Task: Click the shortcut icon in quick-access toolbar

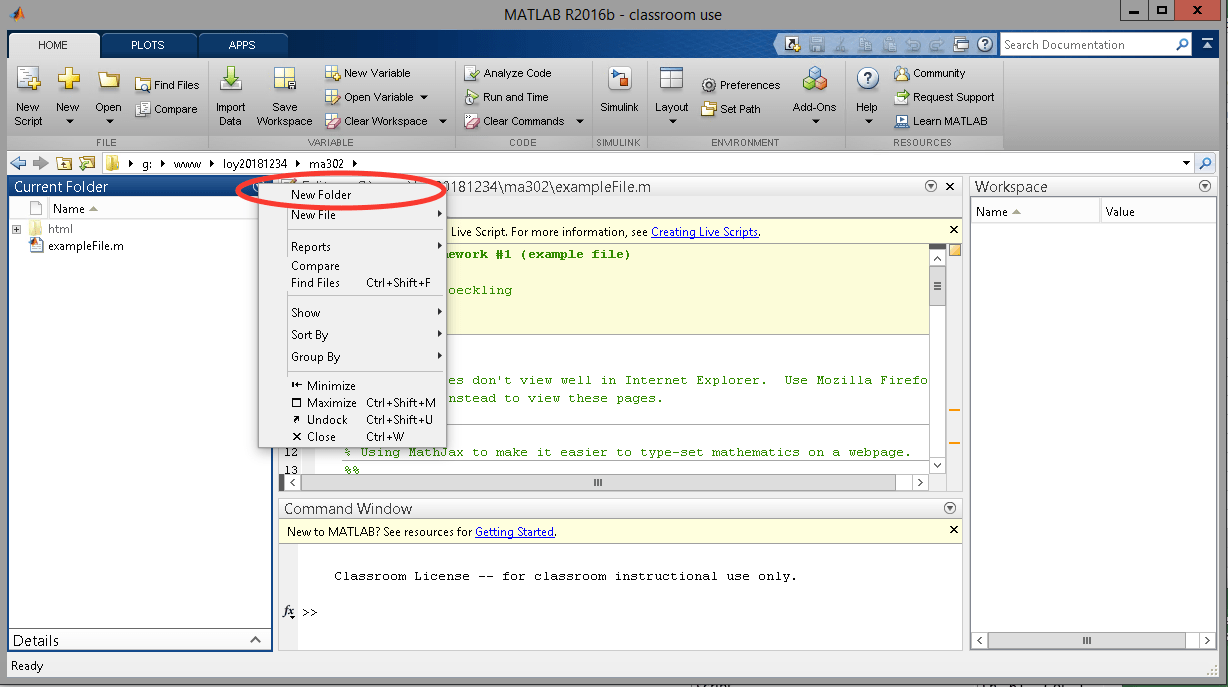Action: (792, 44)
